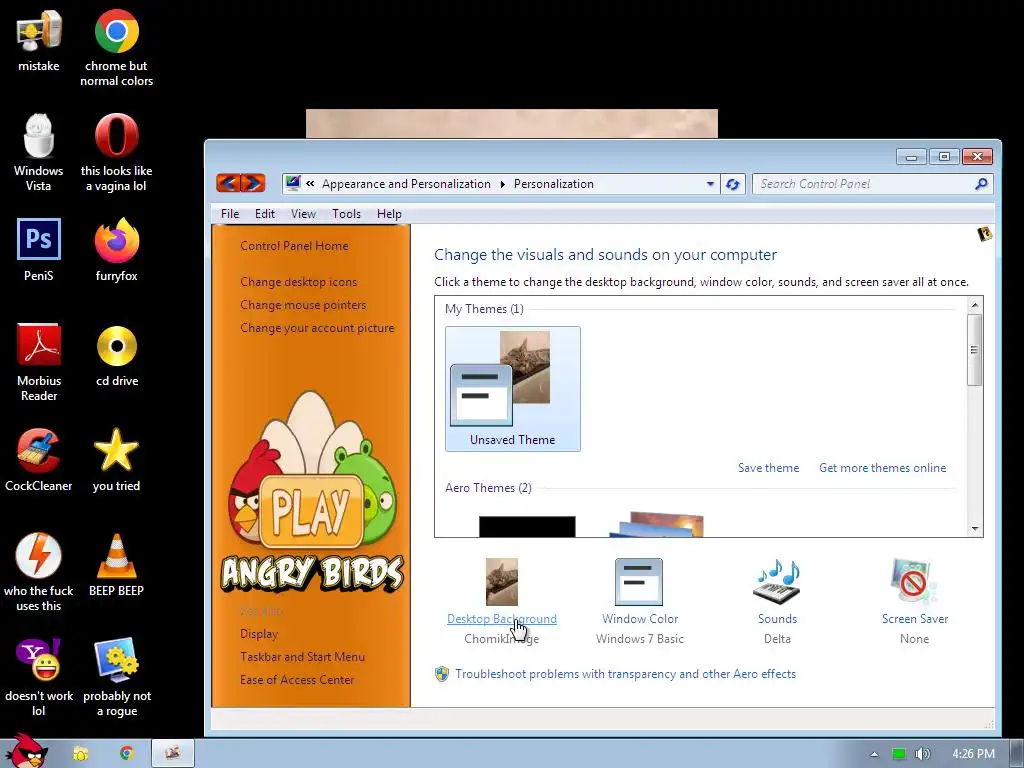Click the help icon at top right

984,234
